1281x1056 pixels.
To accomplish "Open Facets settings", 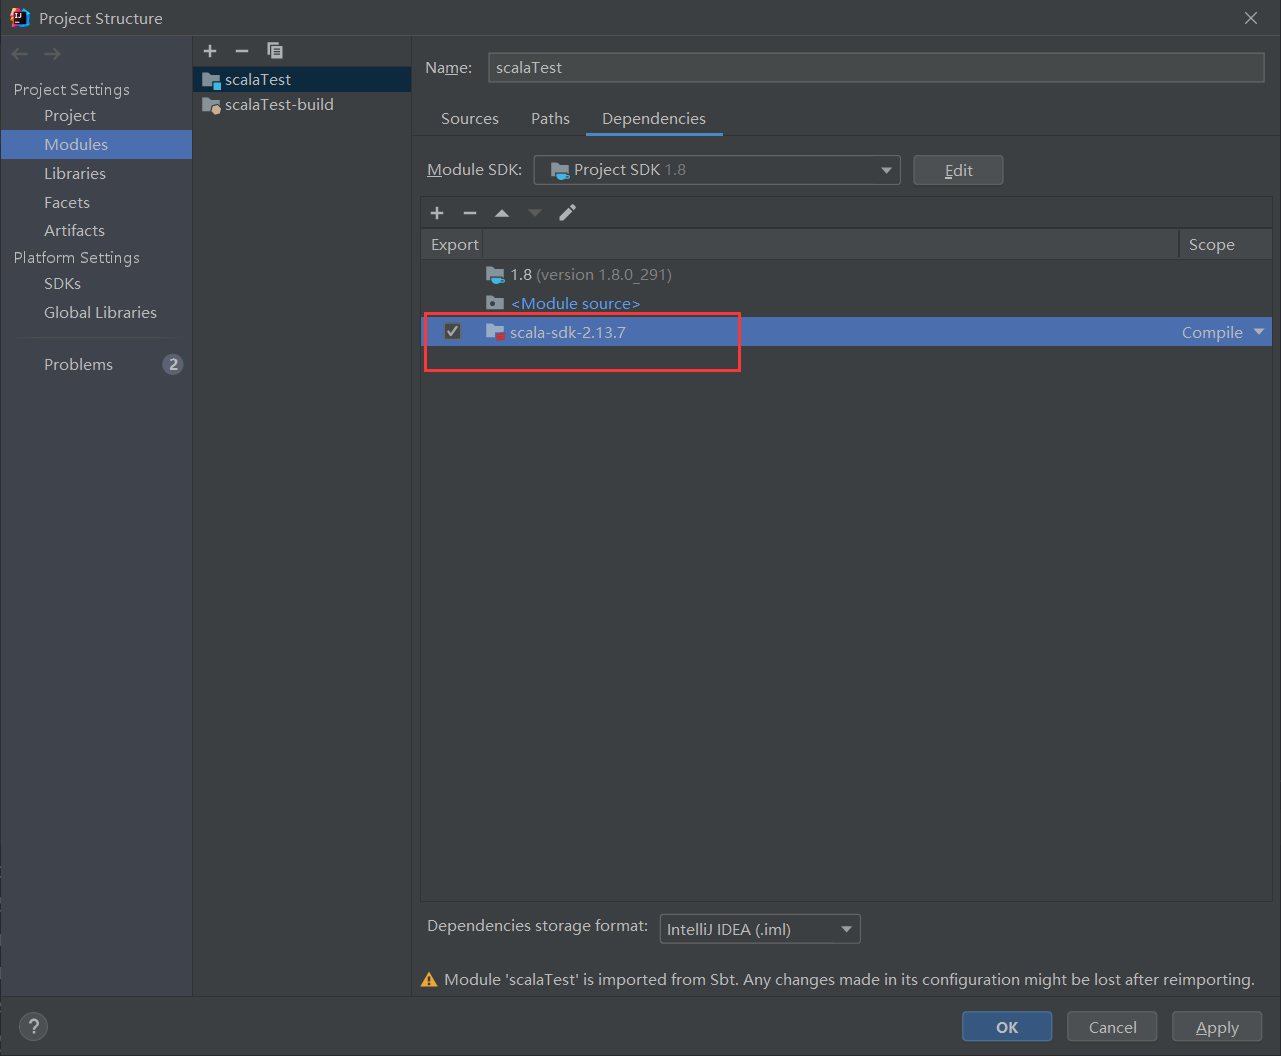I will point(67,202).
